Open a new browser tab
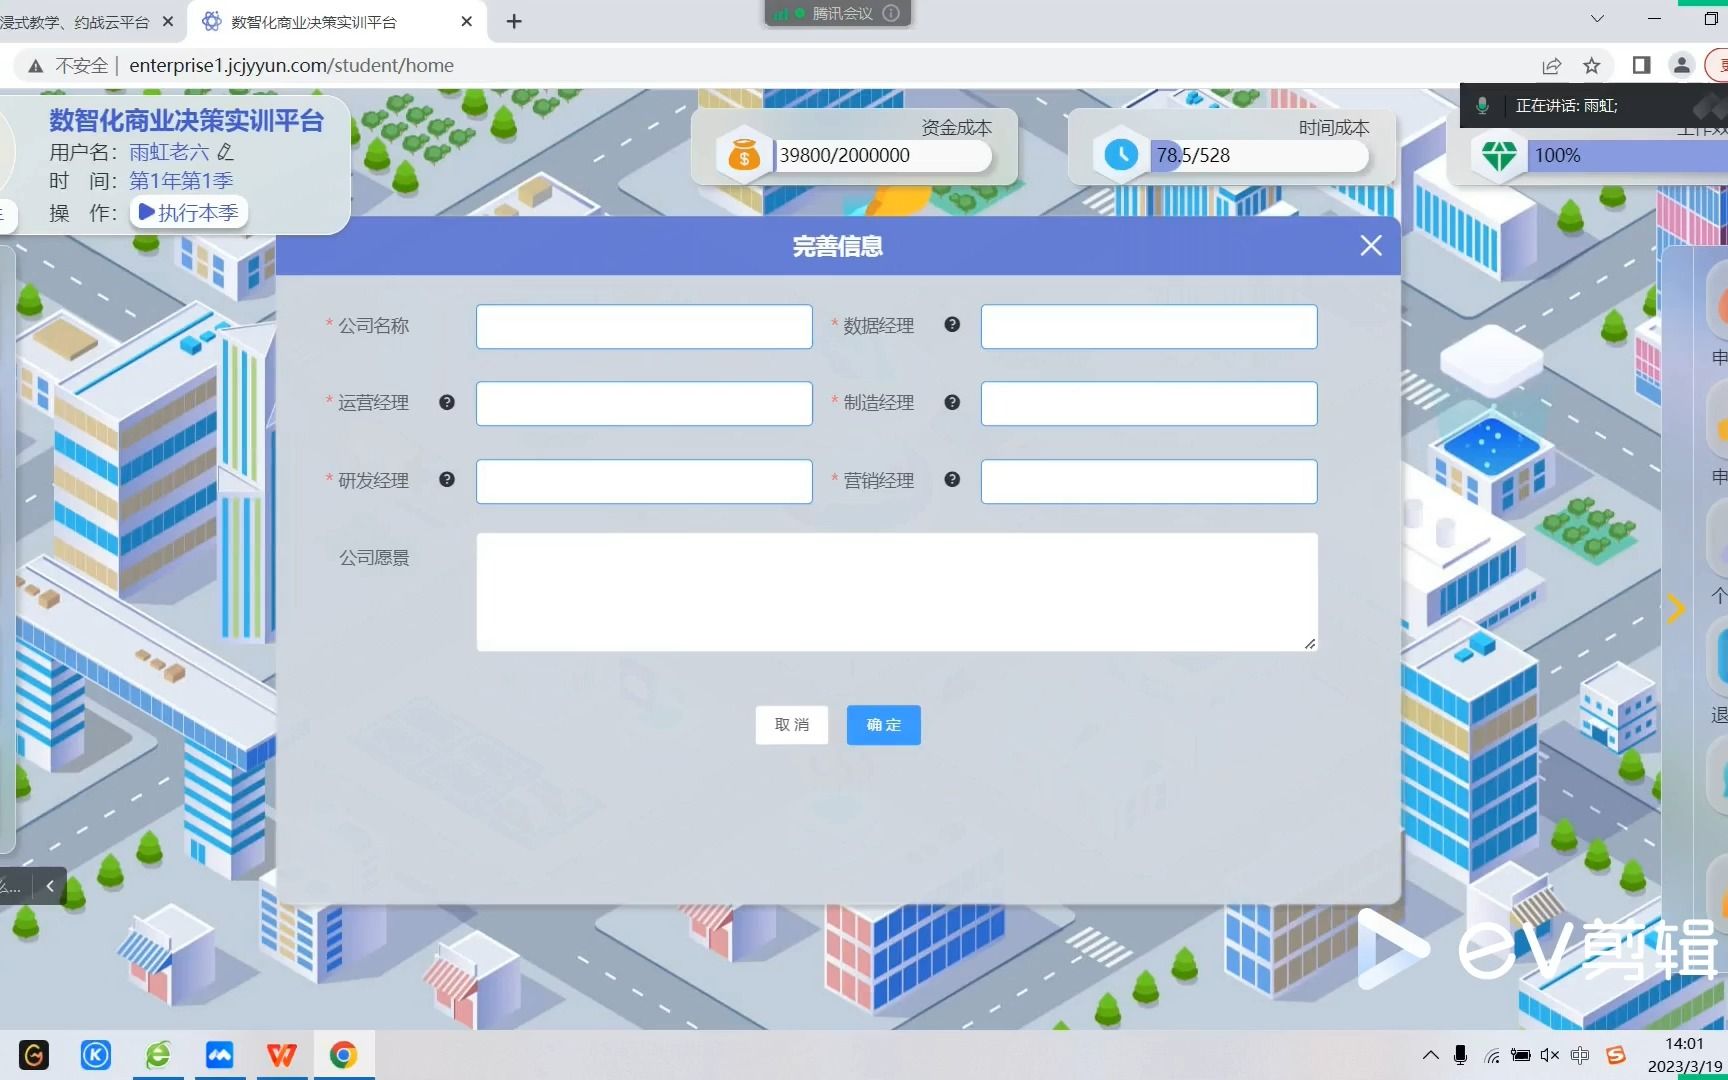 pos(514,21)
